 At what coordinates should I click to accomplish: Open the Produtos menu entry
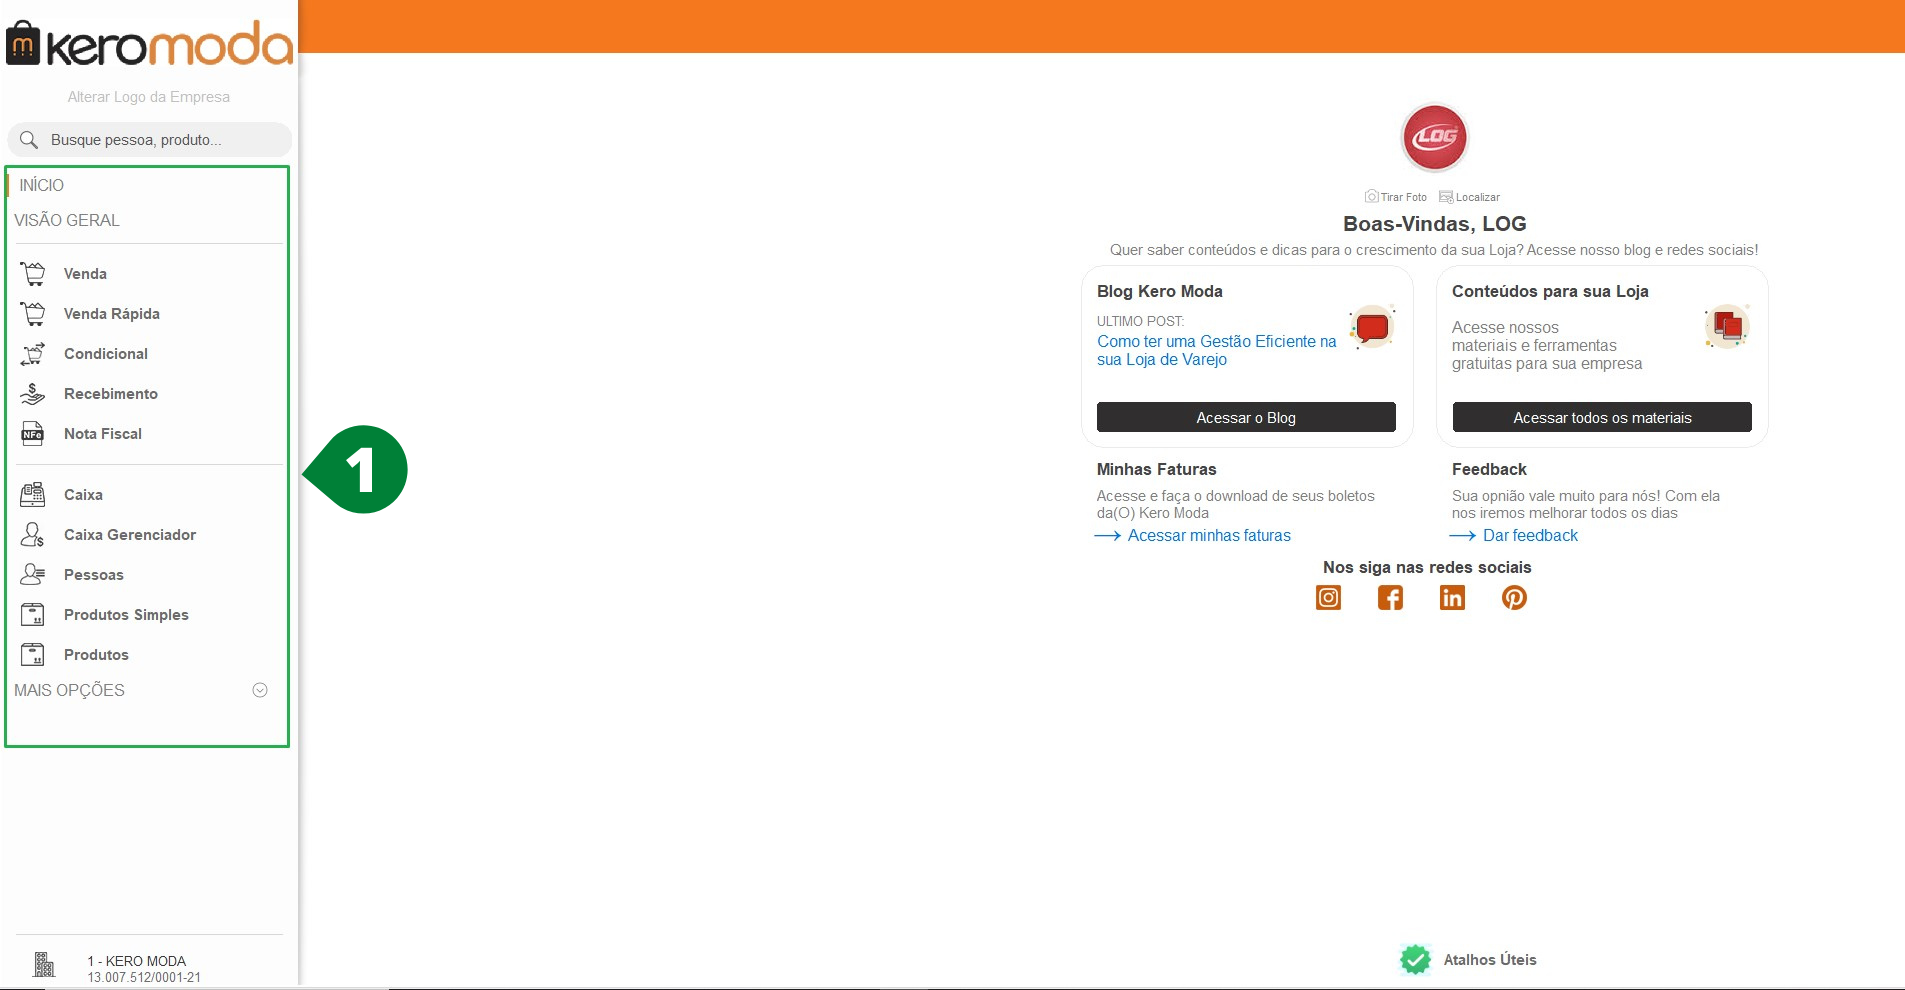click(96, 655)
